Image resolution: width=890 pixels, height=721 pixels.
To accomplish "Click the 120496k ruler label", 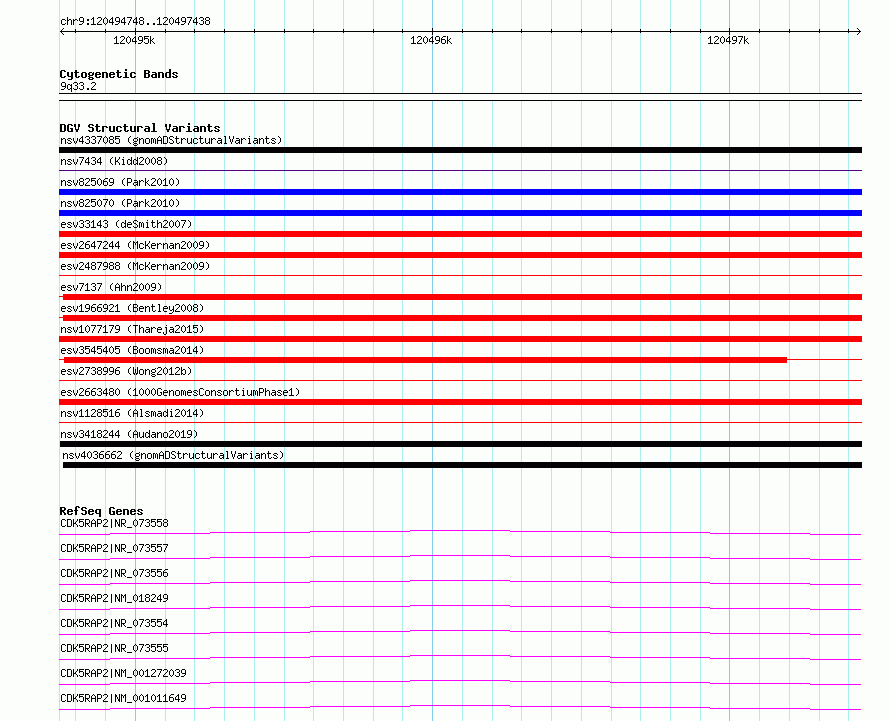I will [431, 40].
